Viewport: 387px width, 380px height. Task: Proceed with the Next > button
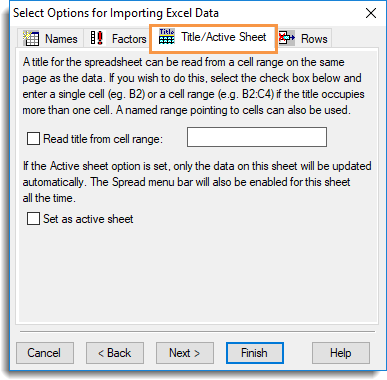[185, 353]
